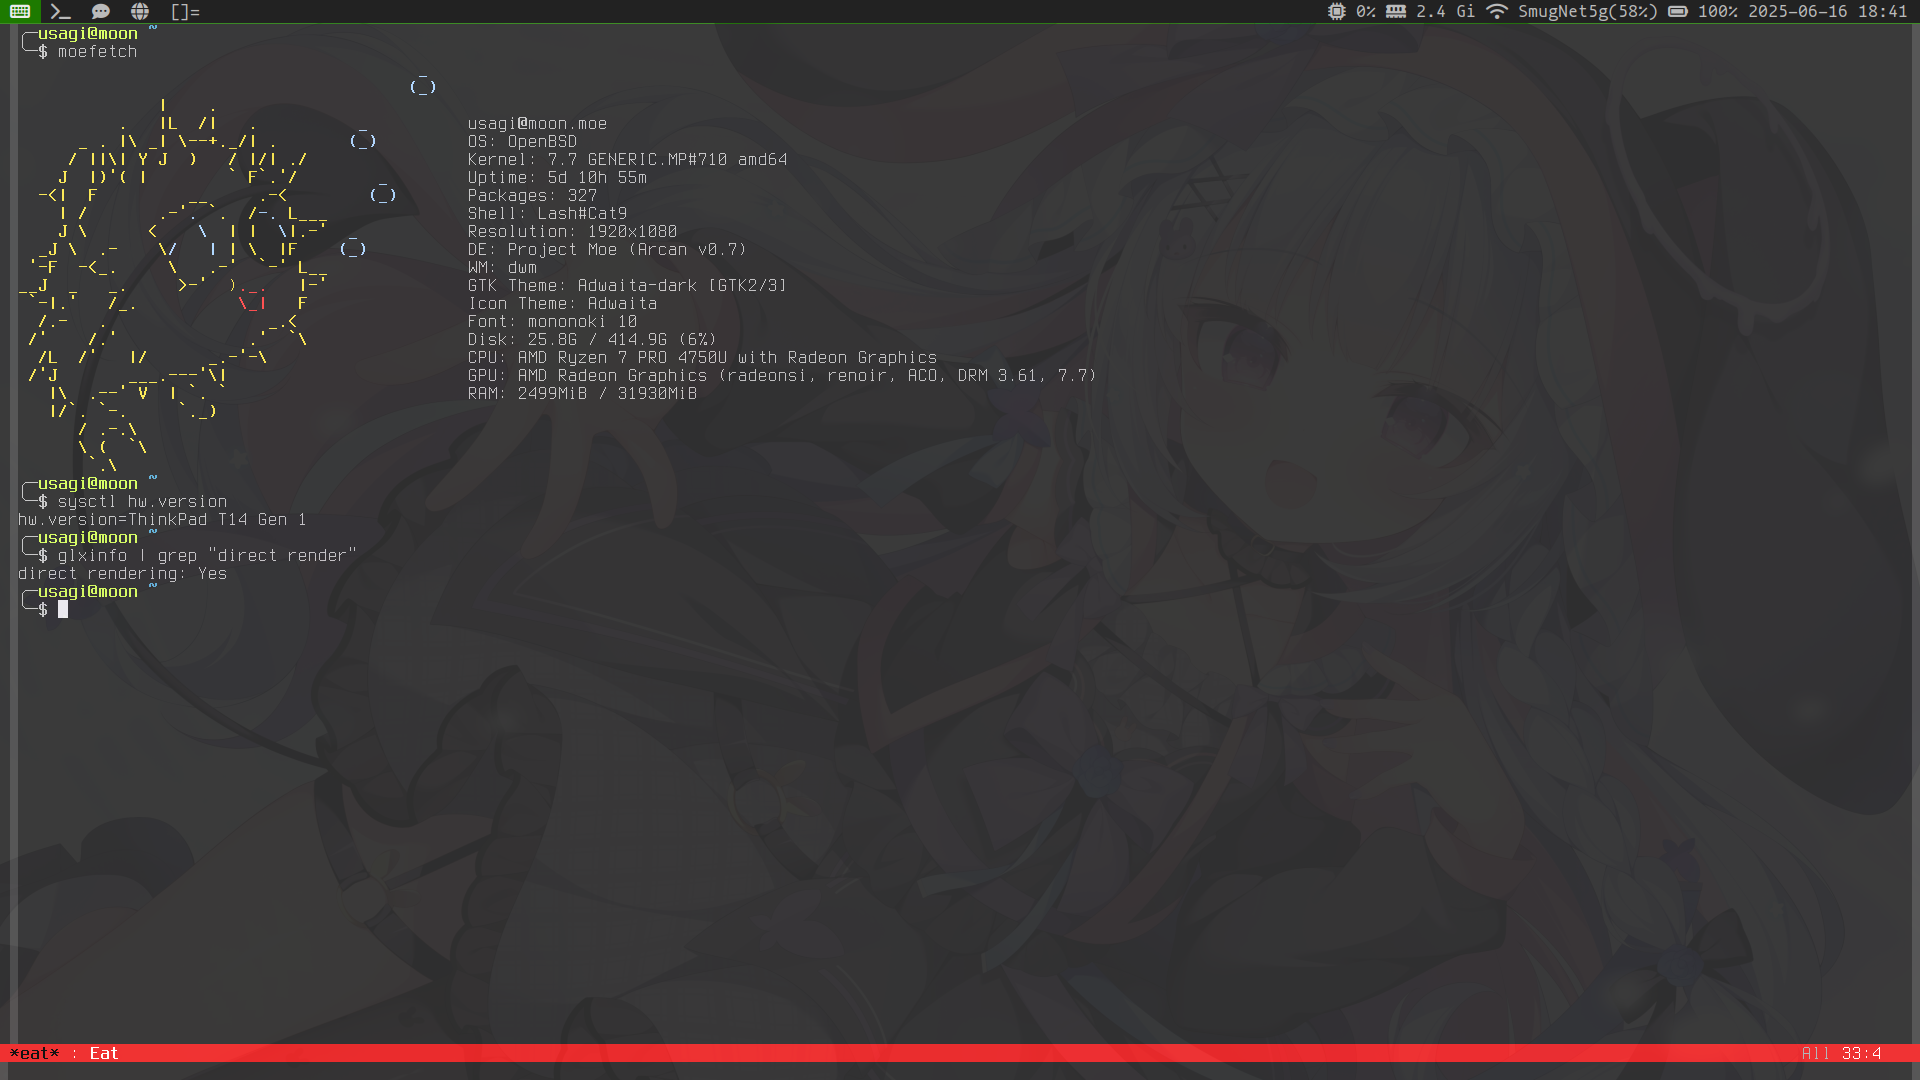The width and height of the screenshot is (1920, 1080).
Task: Click the All position indicator in mode line
Action: tap(1816, 1054)
